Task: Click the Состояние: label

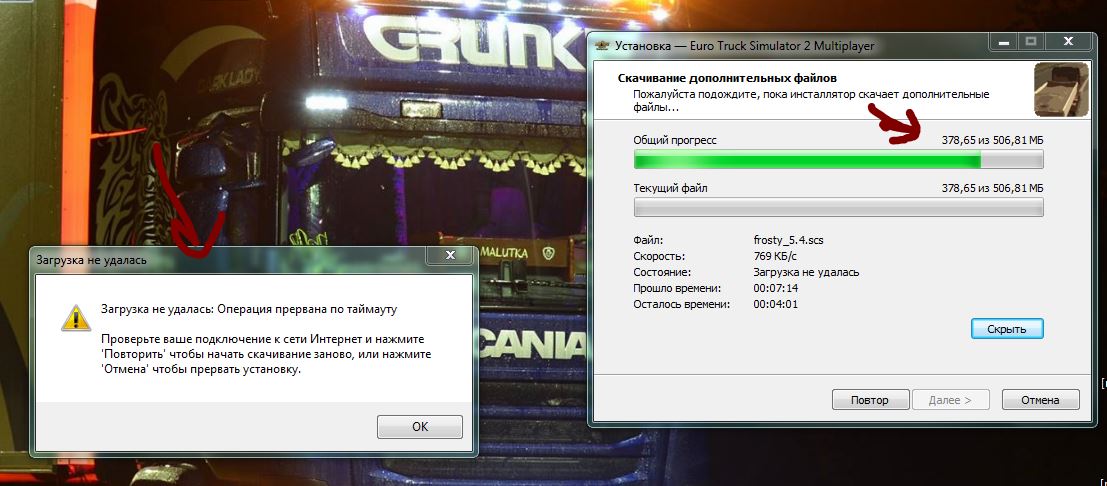Action: click(662, 273)
